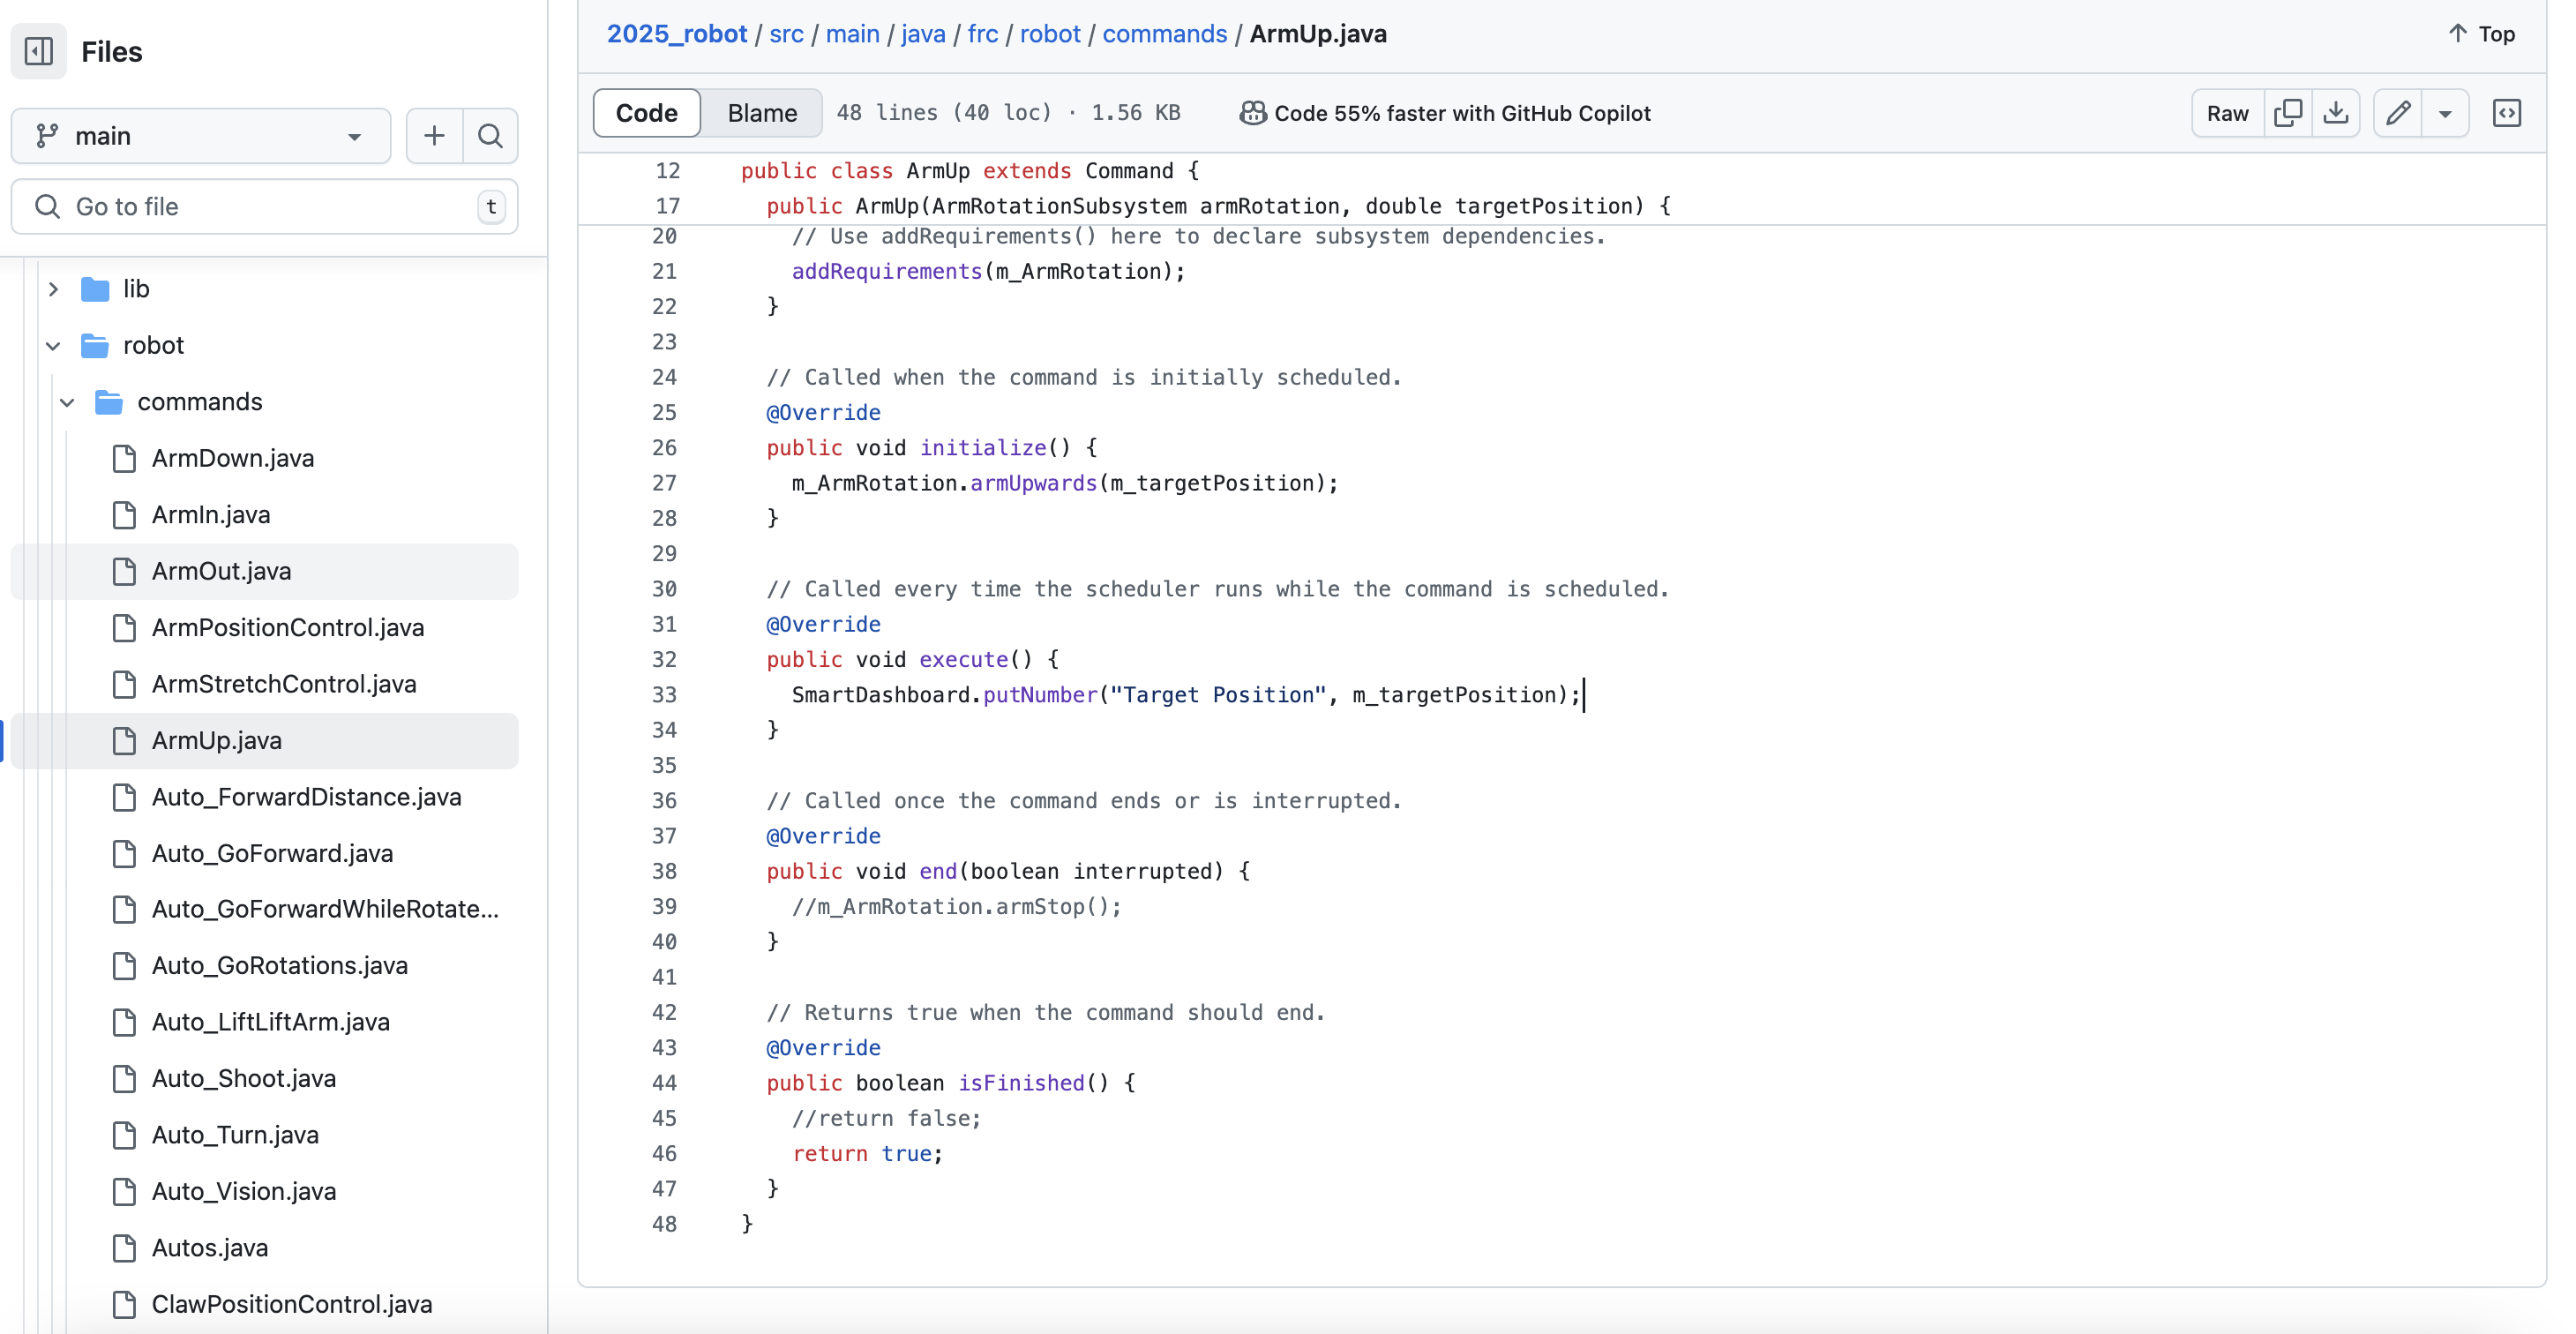This screenshot has width=2576, height=1334.
Task: Click sticky line 12 class declaration
Action: click(x=970, y=171)
